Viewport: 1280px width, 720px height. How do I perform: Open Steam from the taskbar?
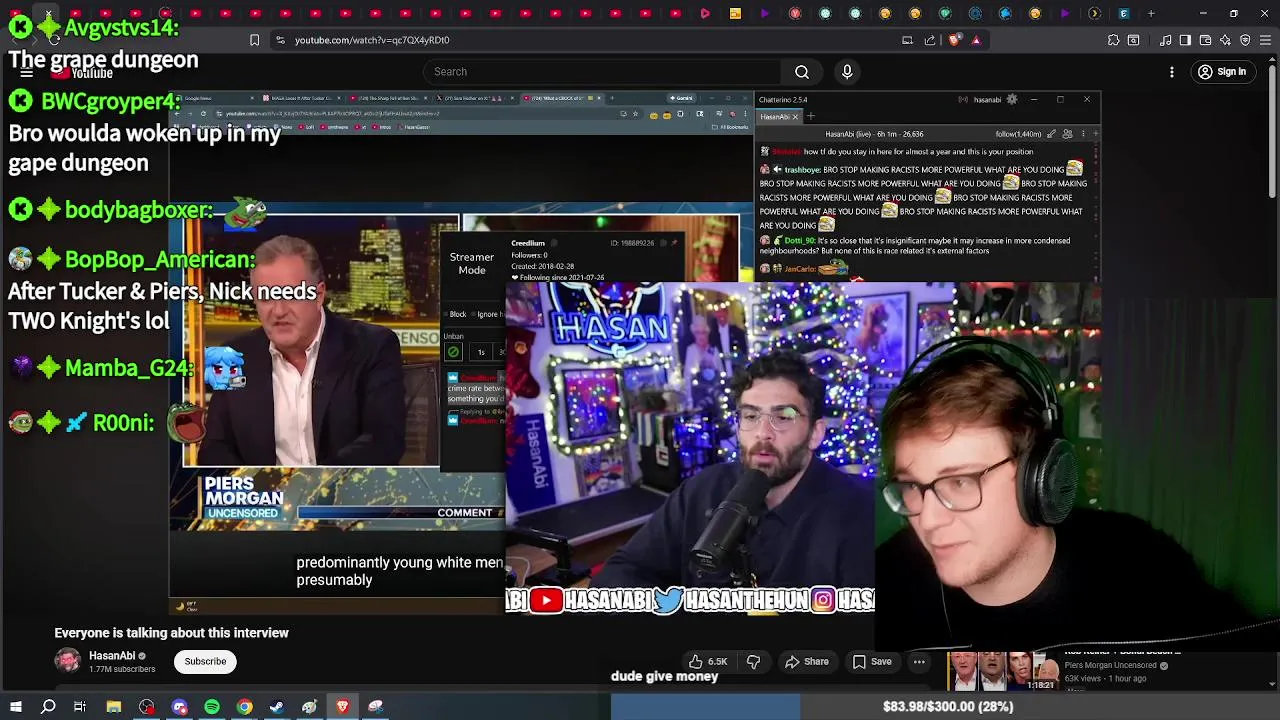click(277, 706)
